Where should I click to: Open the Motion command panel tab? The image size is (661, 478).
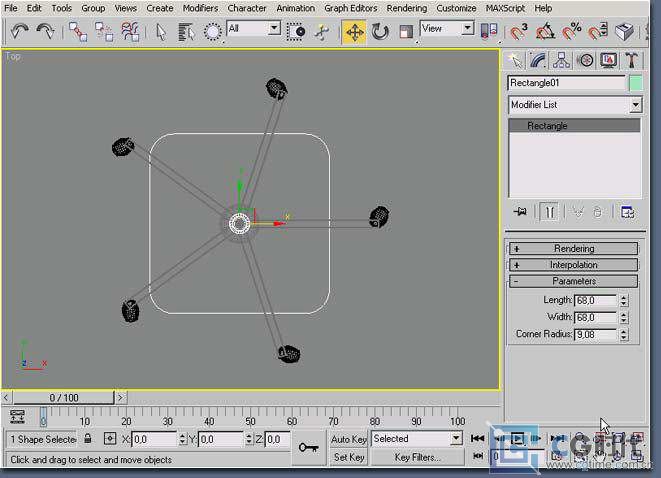585,61
